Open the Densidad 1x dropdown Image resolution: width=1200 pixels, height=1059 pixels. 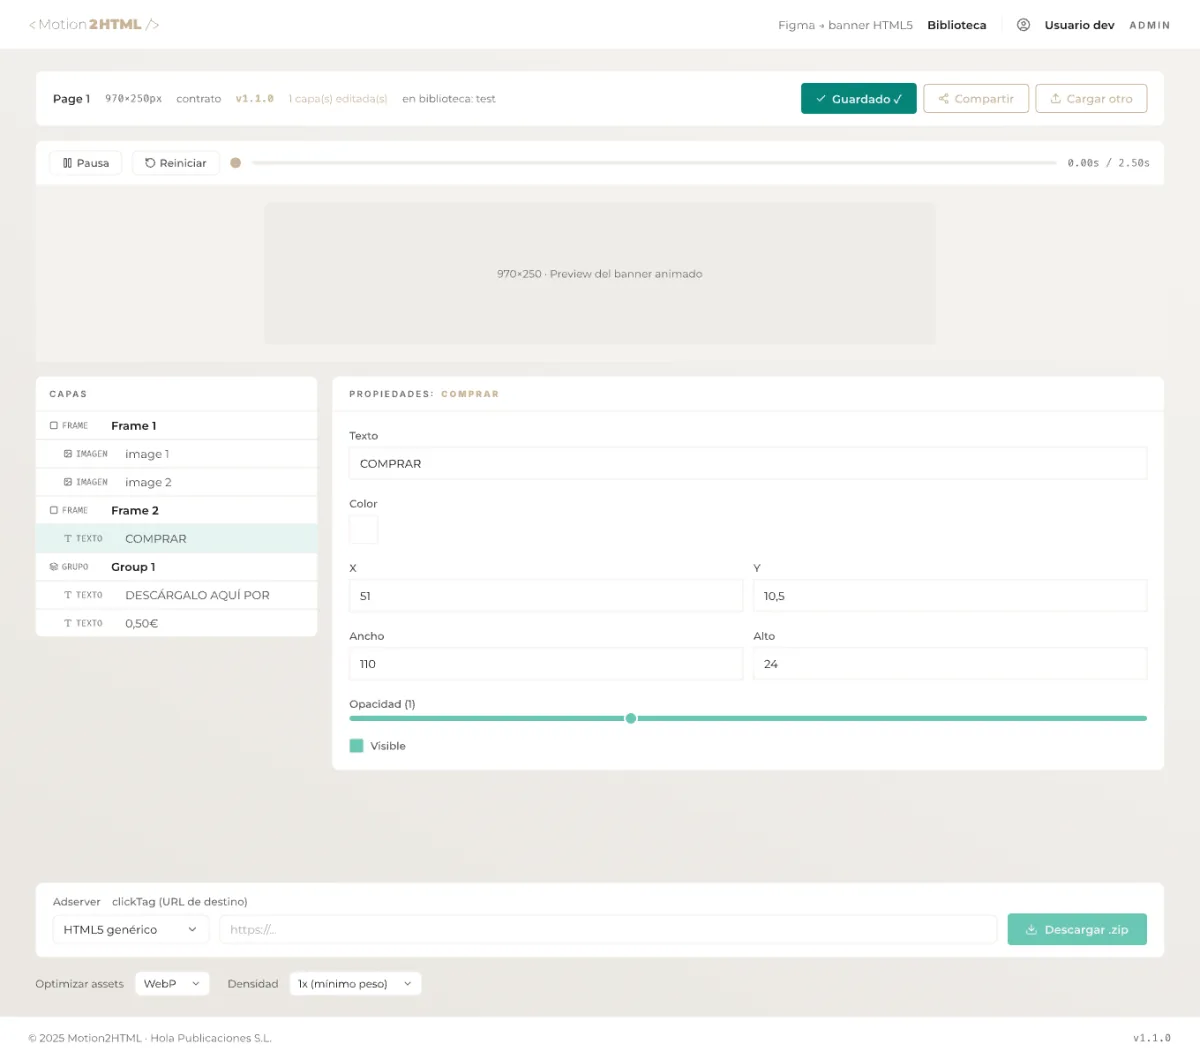[x=355, y=984]
